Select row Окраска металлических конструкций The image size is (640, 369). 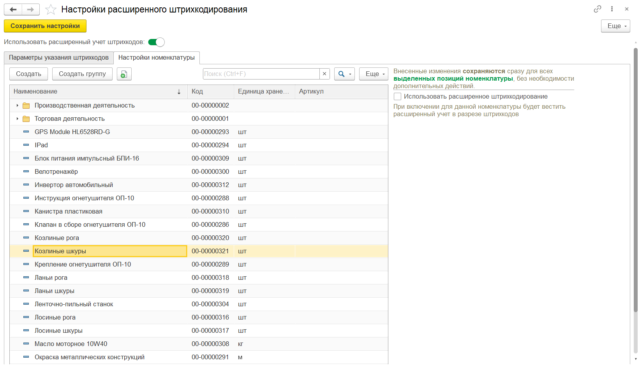click(199, 357)
